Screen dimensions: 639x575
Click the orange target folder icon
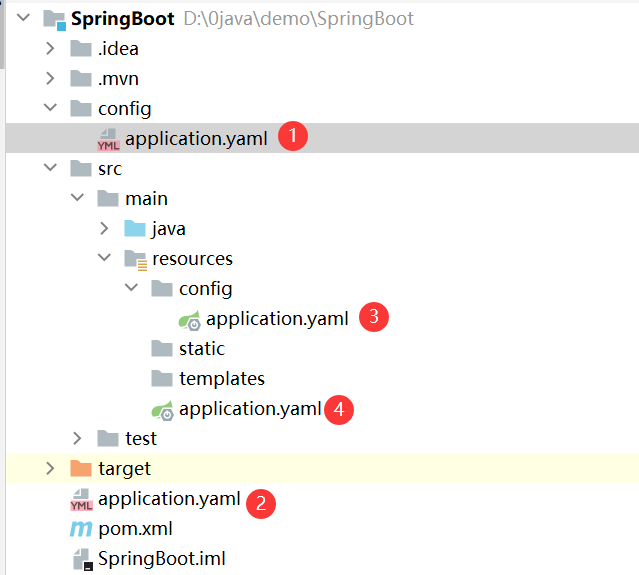(81, 469)
